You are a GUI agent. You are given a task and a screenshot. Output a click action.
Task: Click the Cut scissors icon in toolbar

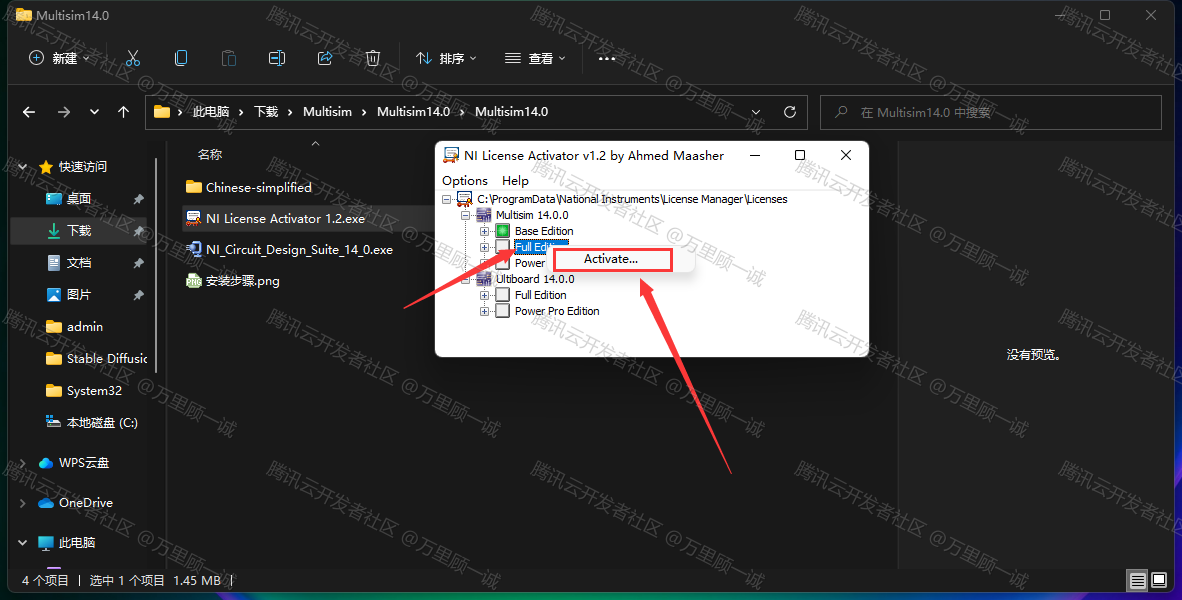tap(133, 58)
